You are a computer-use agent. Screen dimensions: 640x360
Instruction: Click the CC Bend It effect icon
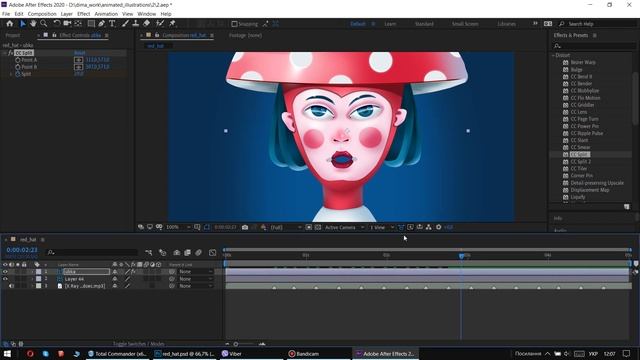click(565, 77)
